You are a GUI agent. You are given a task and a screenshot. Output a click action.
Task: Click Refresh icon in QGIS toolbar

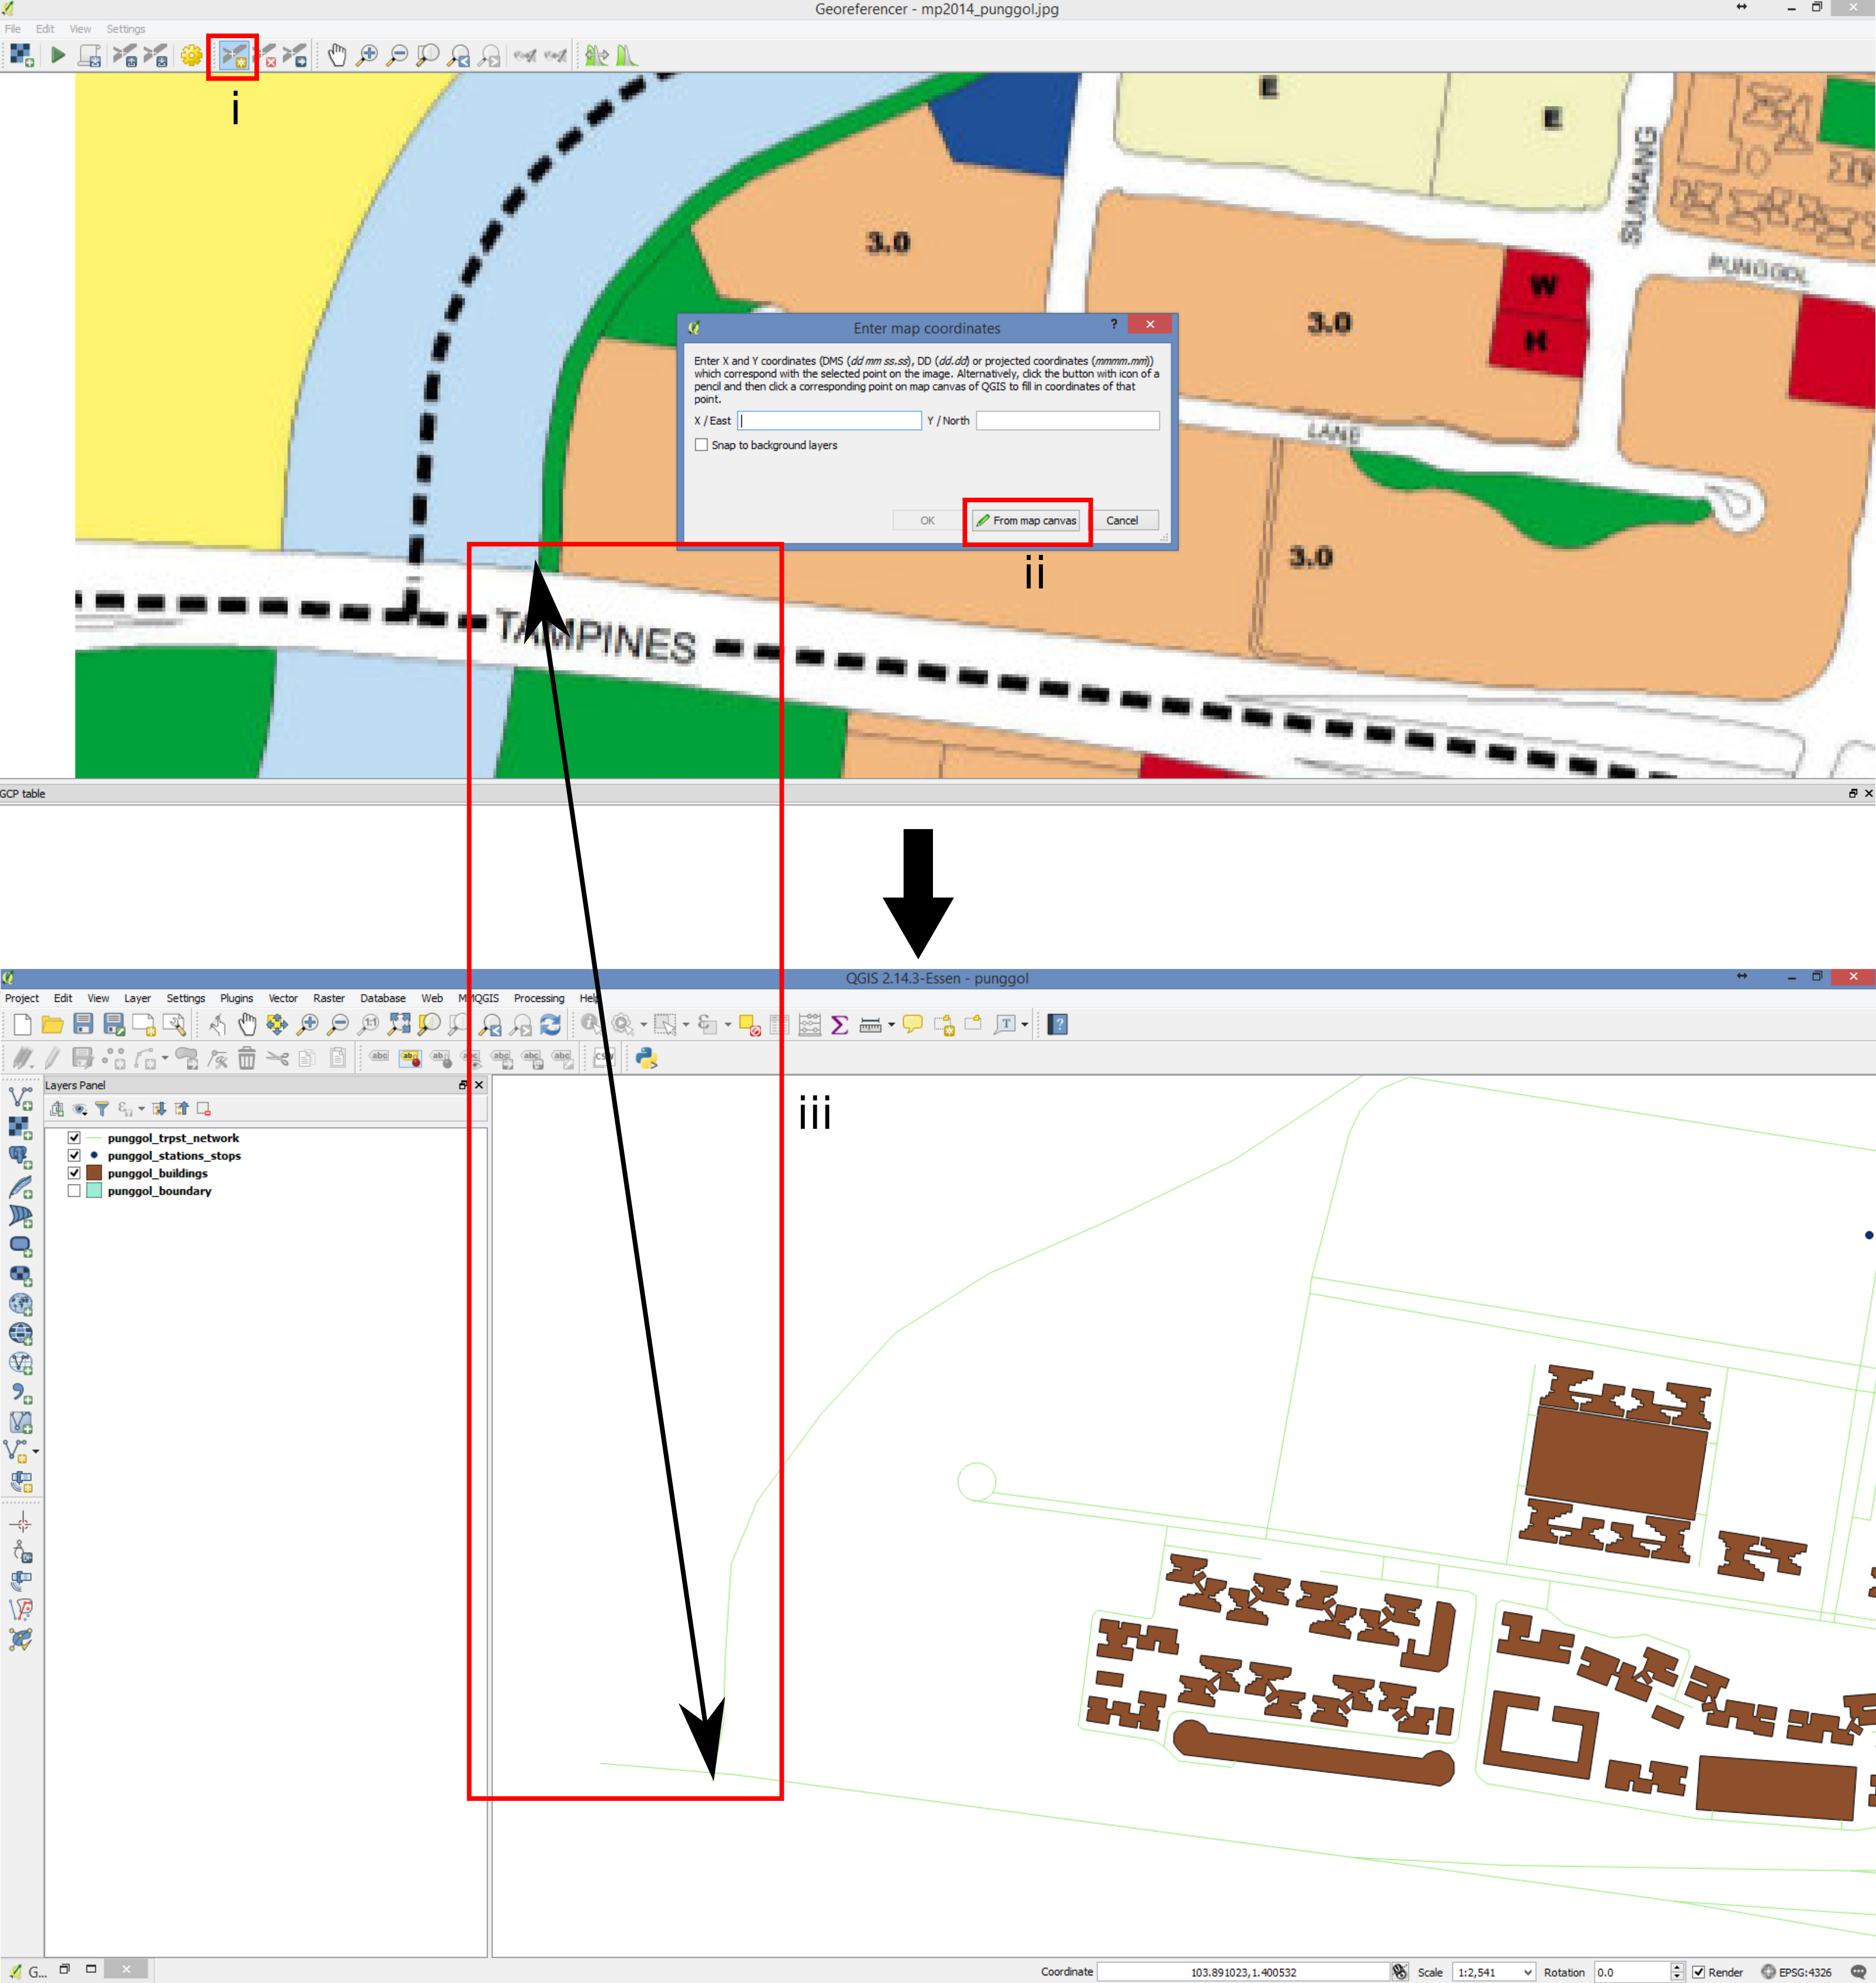(x=550, y=1024)
